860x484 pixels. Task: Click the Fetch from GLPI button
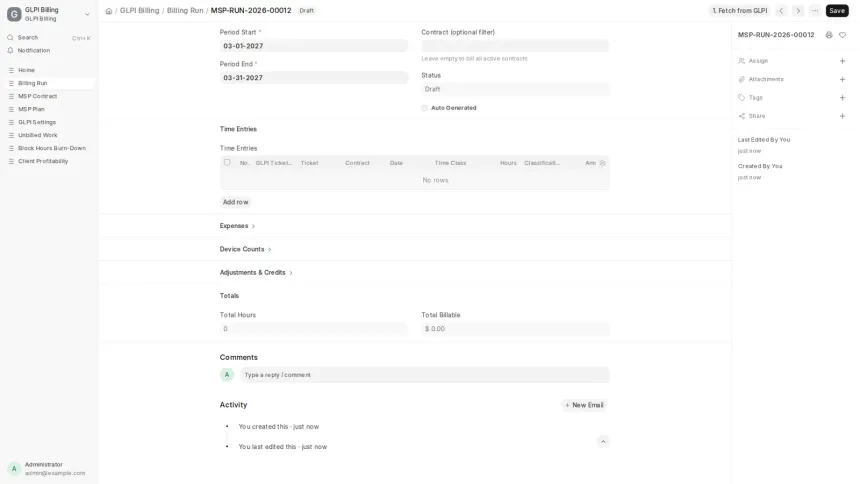click(739, 10)
